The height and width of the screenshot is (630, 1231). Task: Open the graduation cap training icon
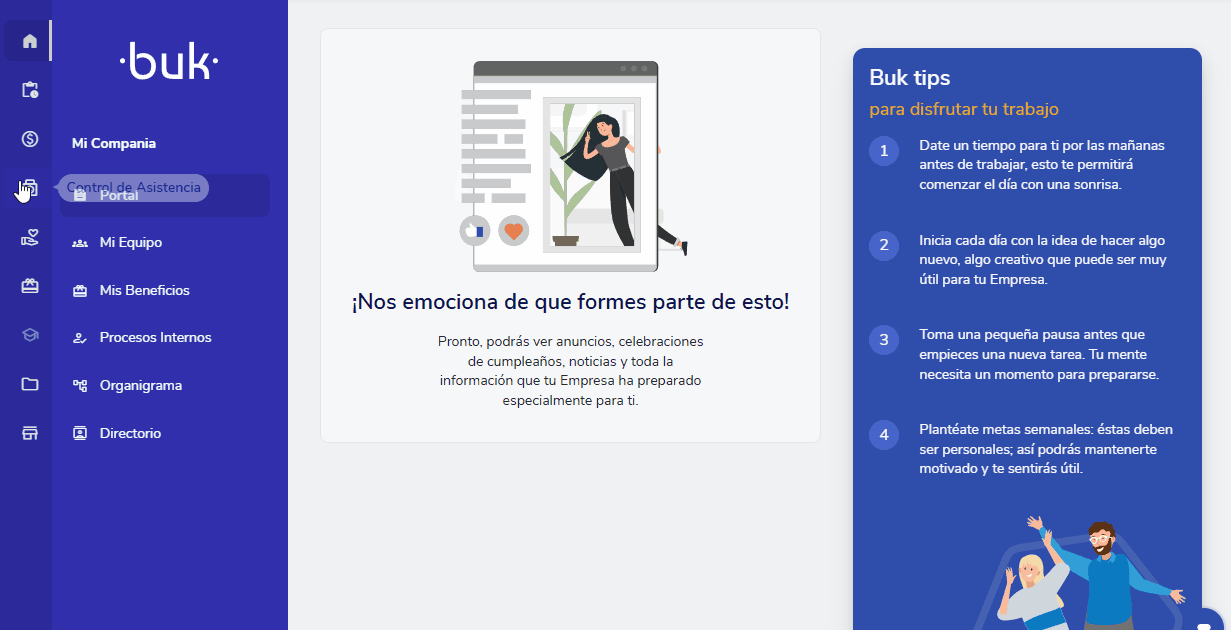click(x=27, y=334)
